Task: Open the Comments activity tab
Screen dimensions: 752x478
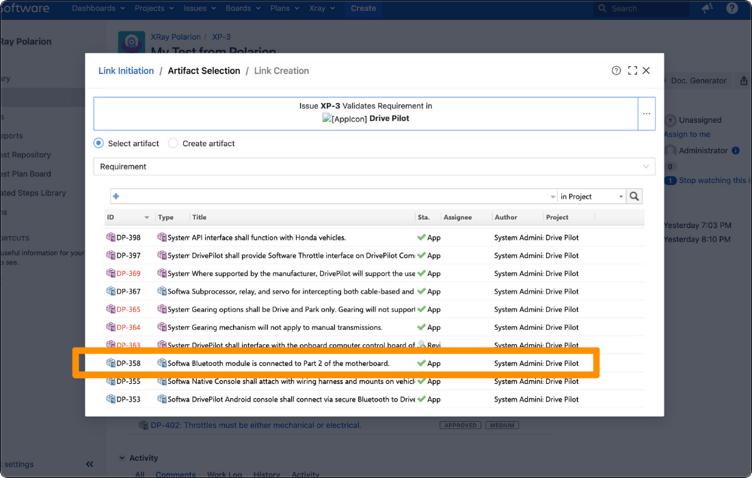Action: click(x=176, y=474)
